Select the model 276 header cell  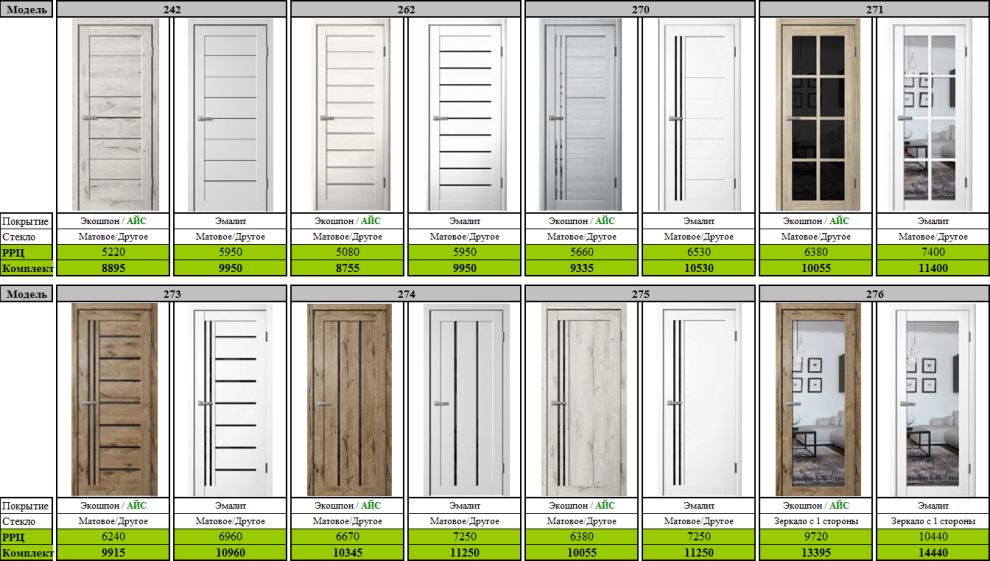(874, 294)
